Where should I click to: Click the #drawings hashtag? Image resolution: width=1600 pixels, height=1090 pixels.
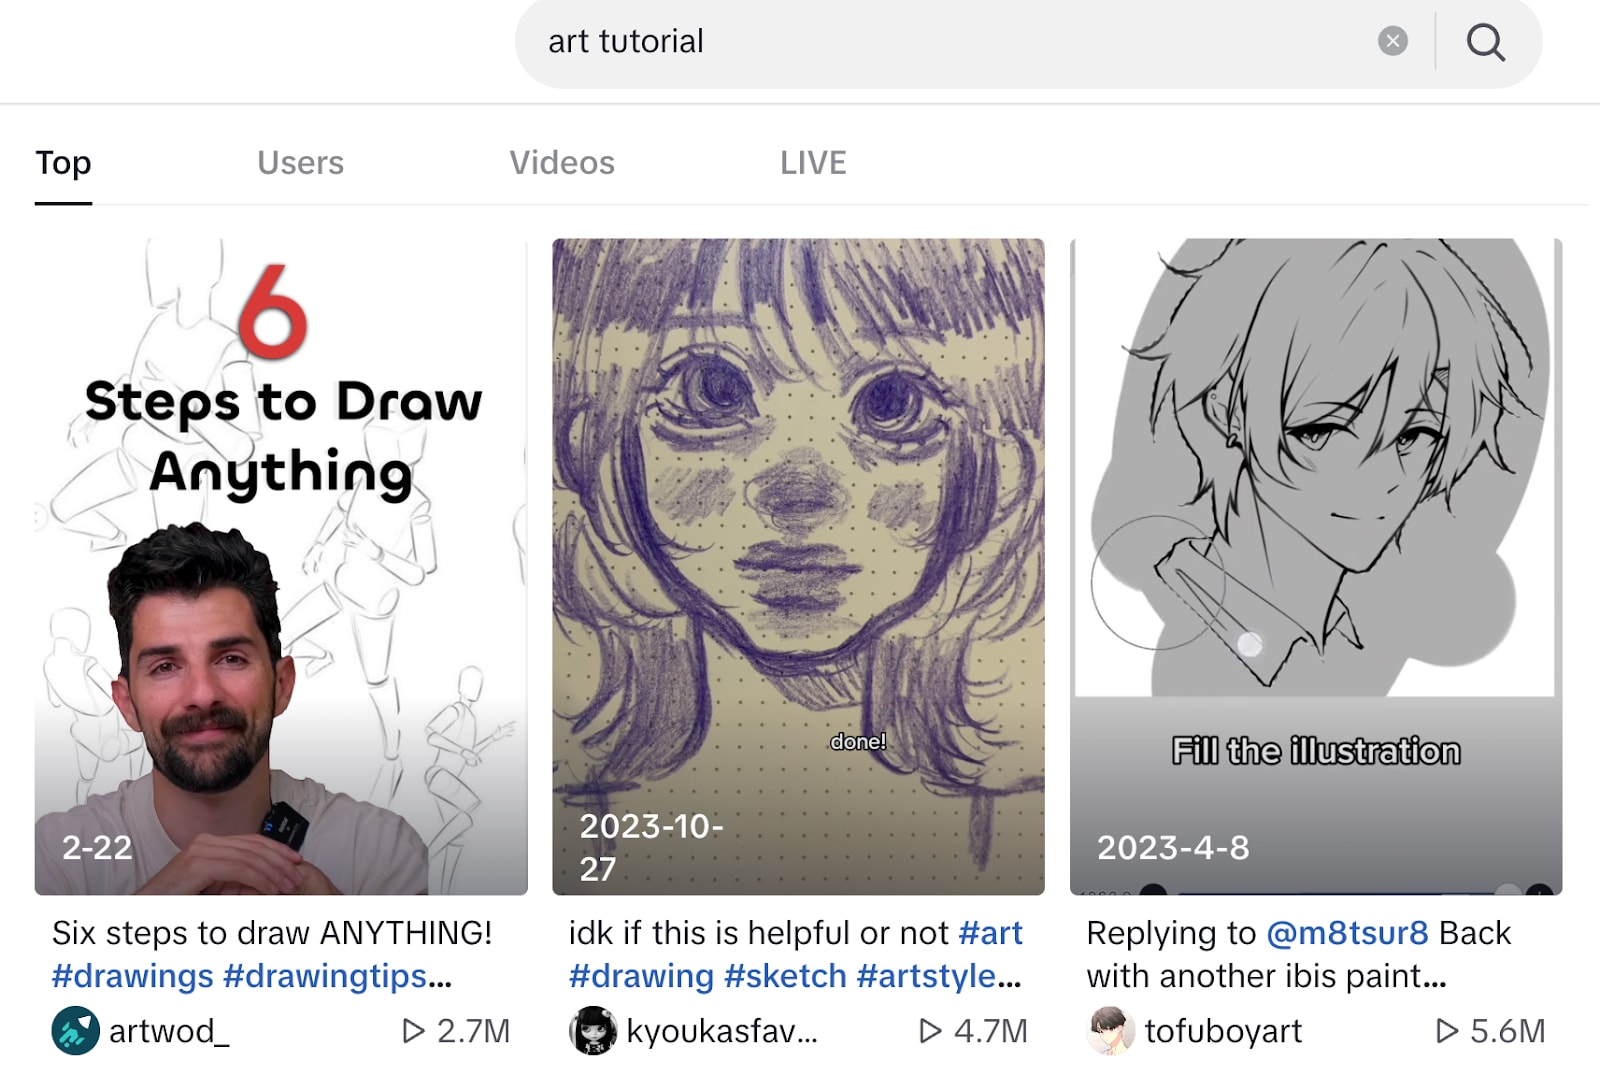(x=132, y=976)
